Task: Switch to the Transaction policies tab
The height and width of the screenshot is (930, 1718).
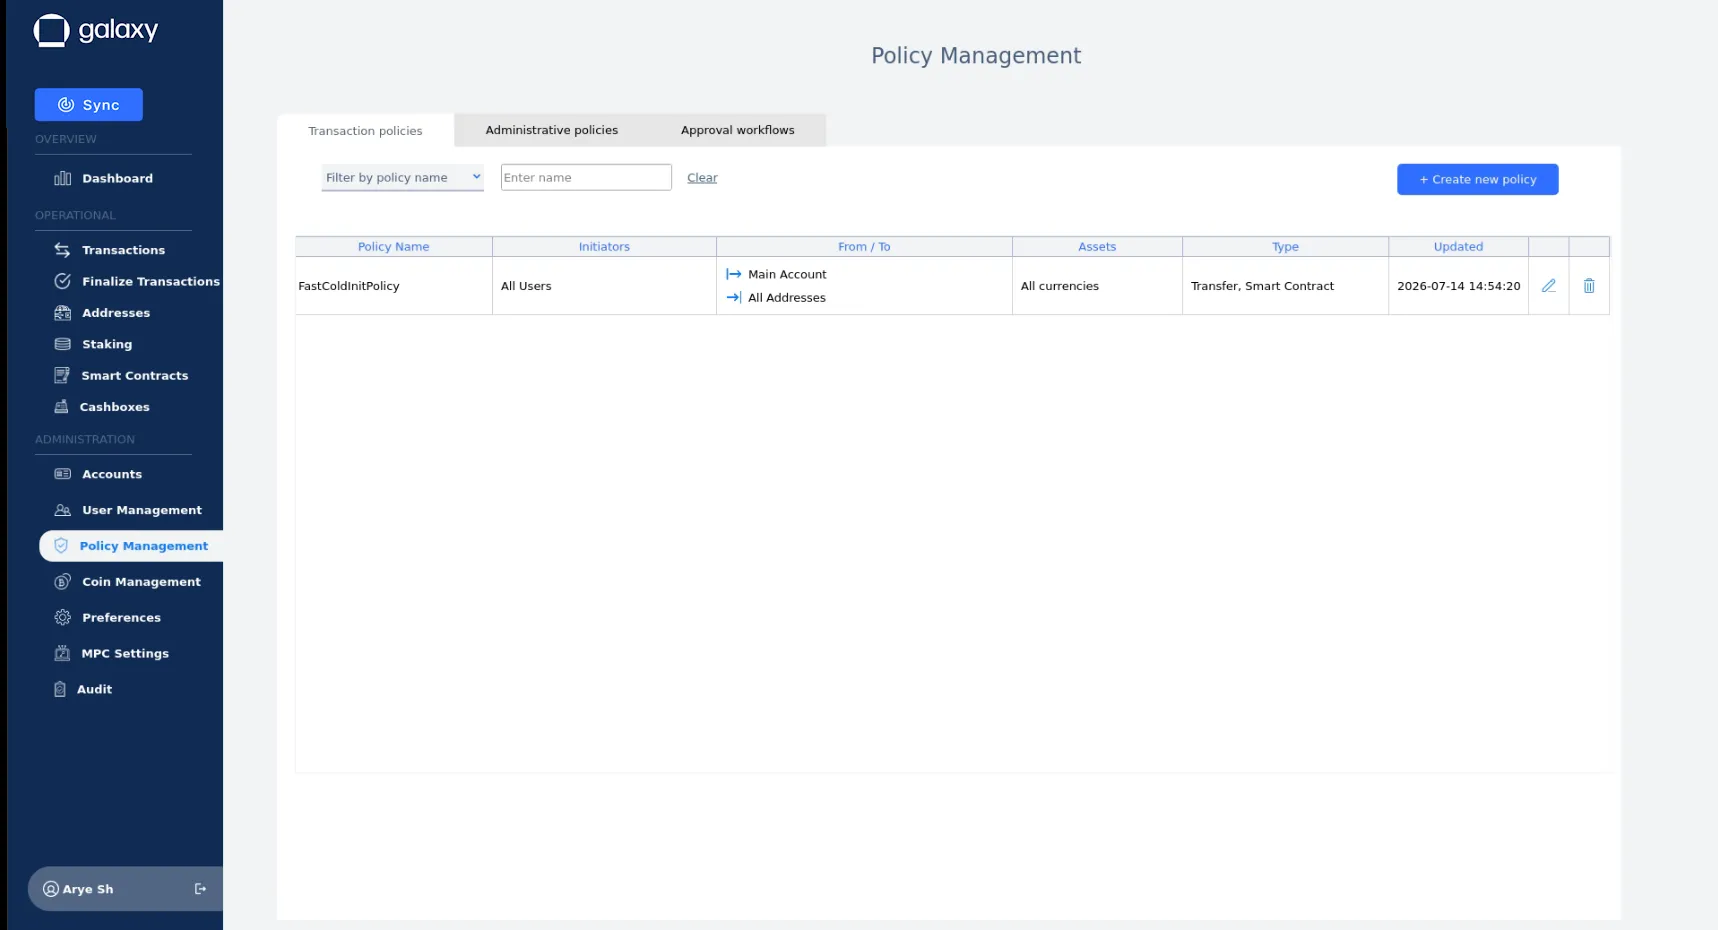Action: tap(365, 131)
